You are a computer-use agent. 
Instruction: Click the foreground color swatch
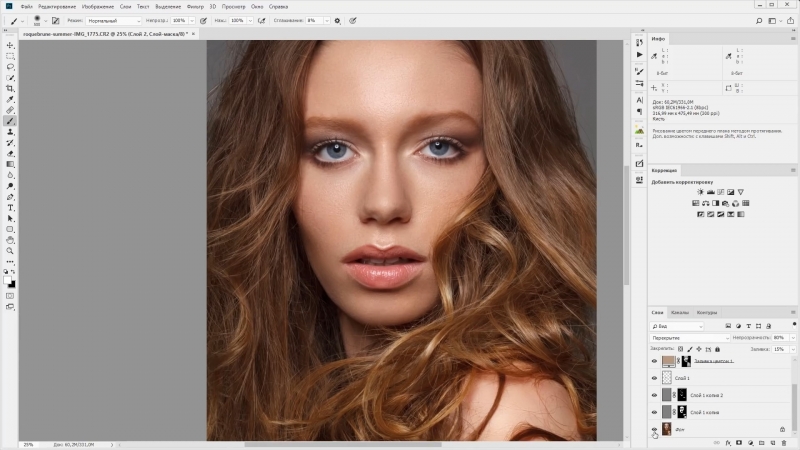tap(8, 280)
